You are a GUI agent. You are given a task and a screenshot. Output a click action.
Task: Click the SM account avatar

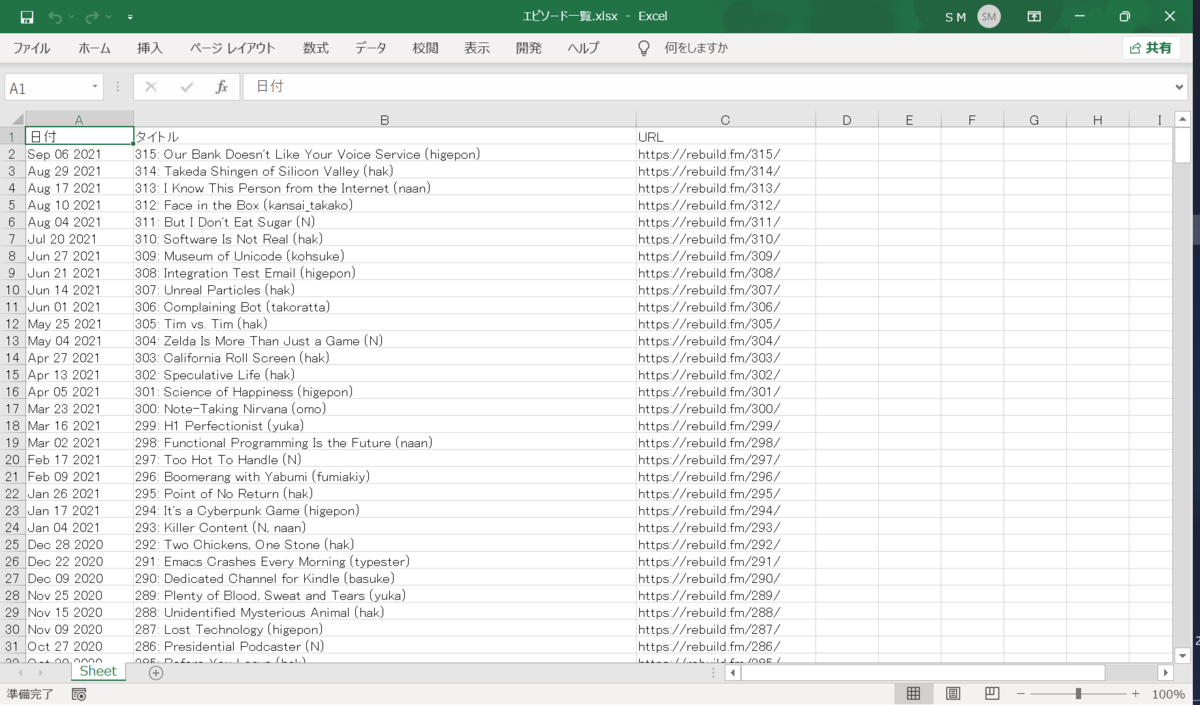click(989, 17)
